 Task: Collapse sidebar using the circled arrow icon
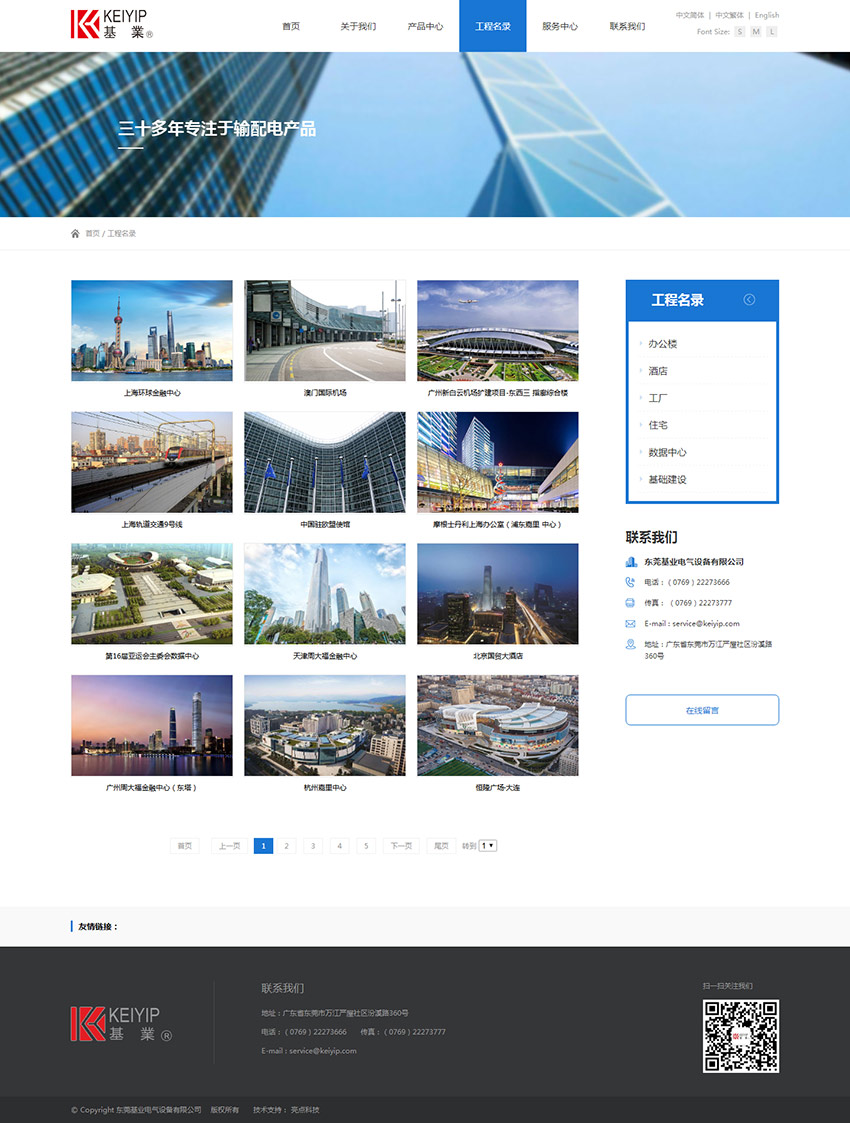point(749,300)
